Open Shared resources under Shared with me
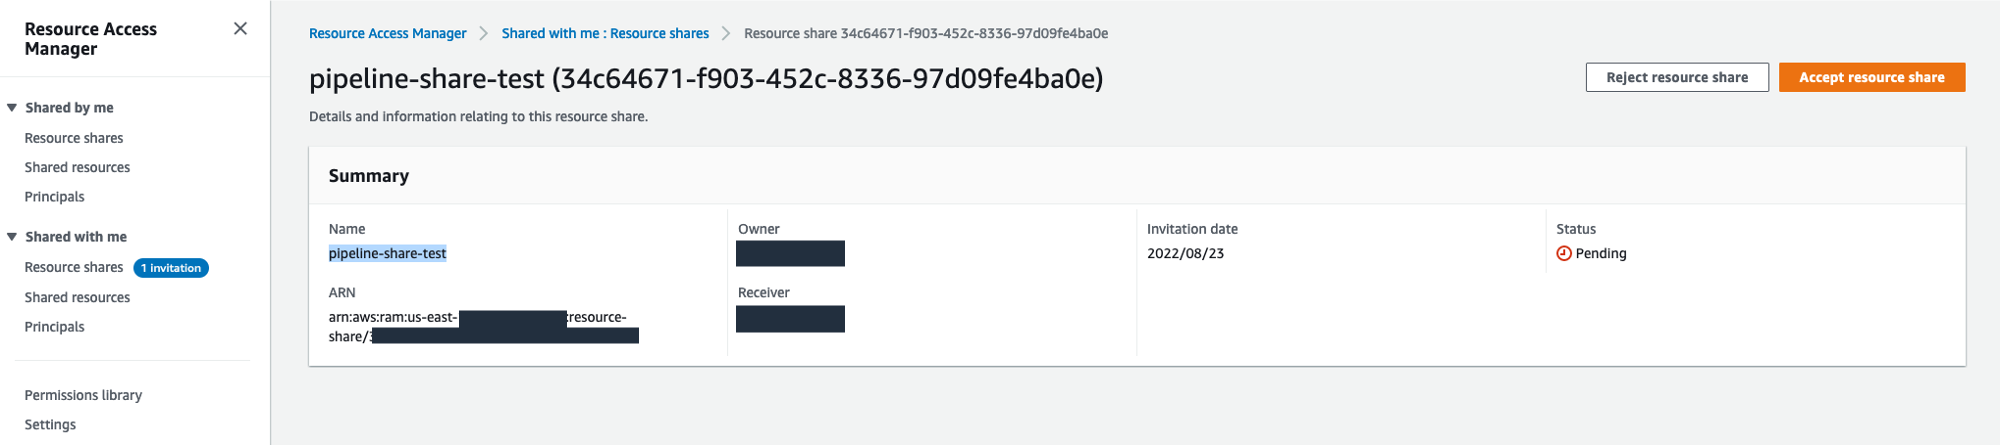This screenshot has height=445, width=2002. [77, 297]
